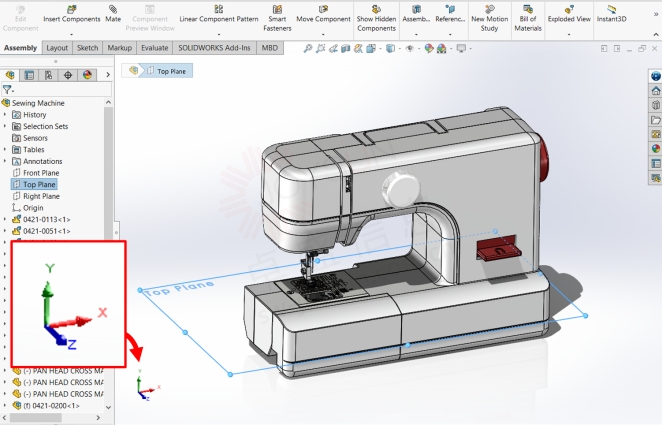Screen dimensions: 663x426
Task: Open Move Component dropdown arrow
Action: pos(323,34)
